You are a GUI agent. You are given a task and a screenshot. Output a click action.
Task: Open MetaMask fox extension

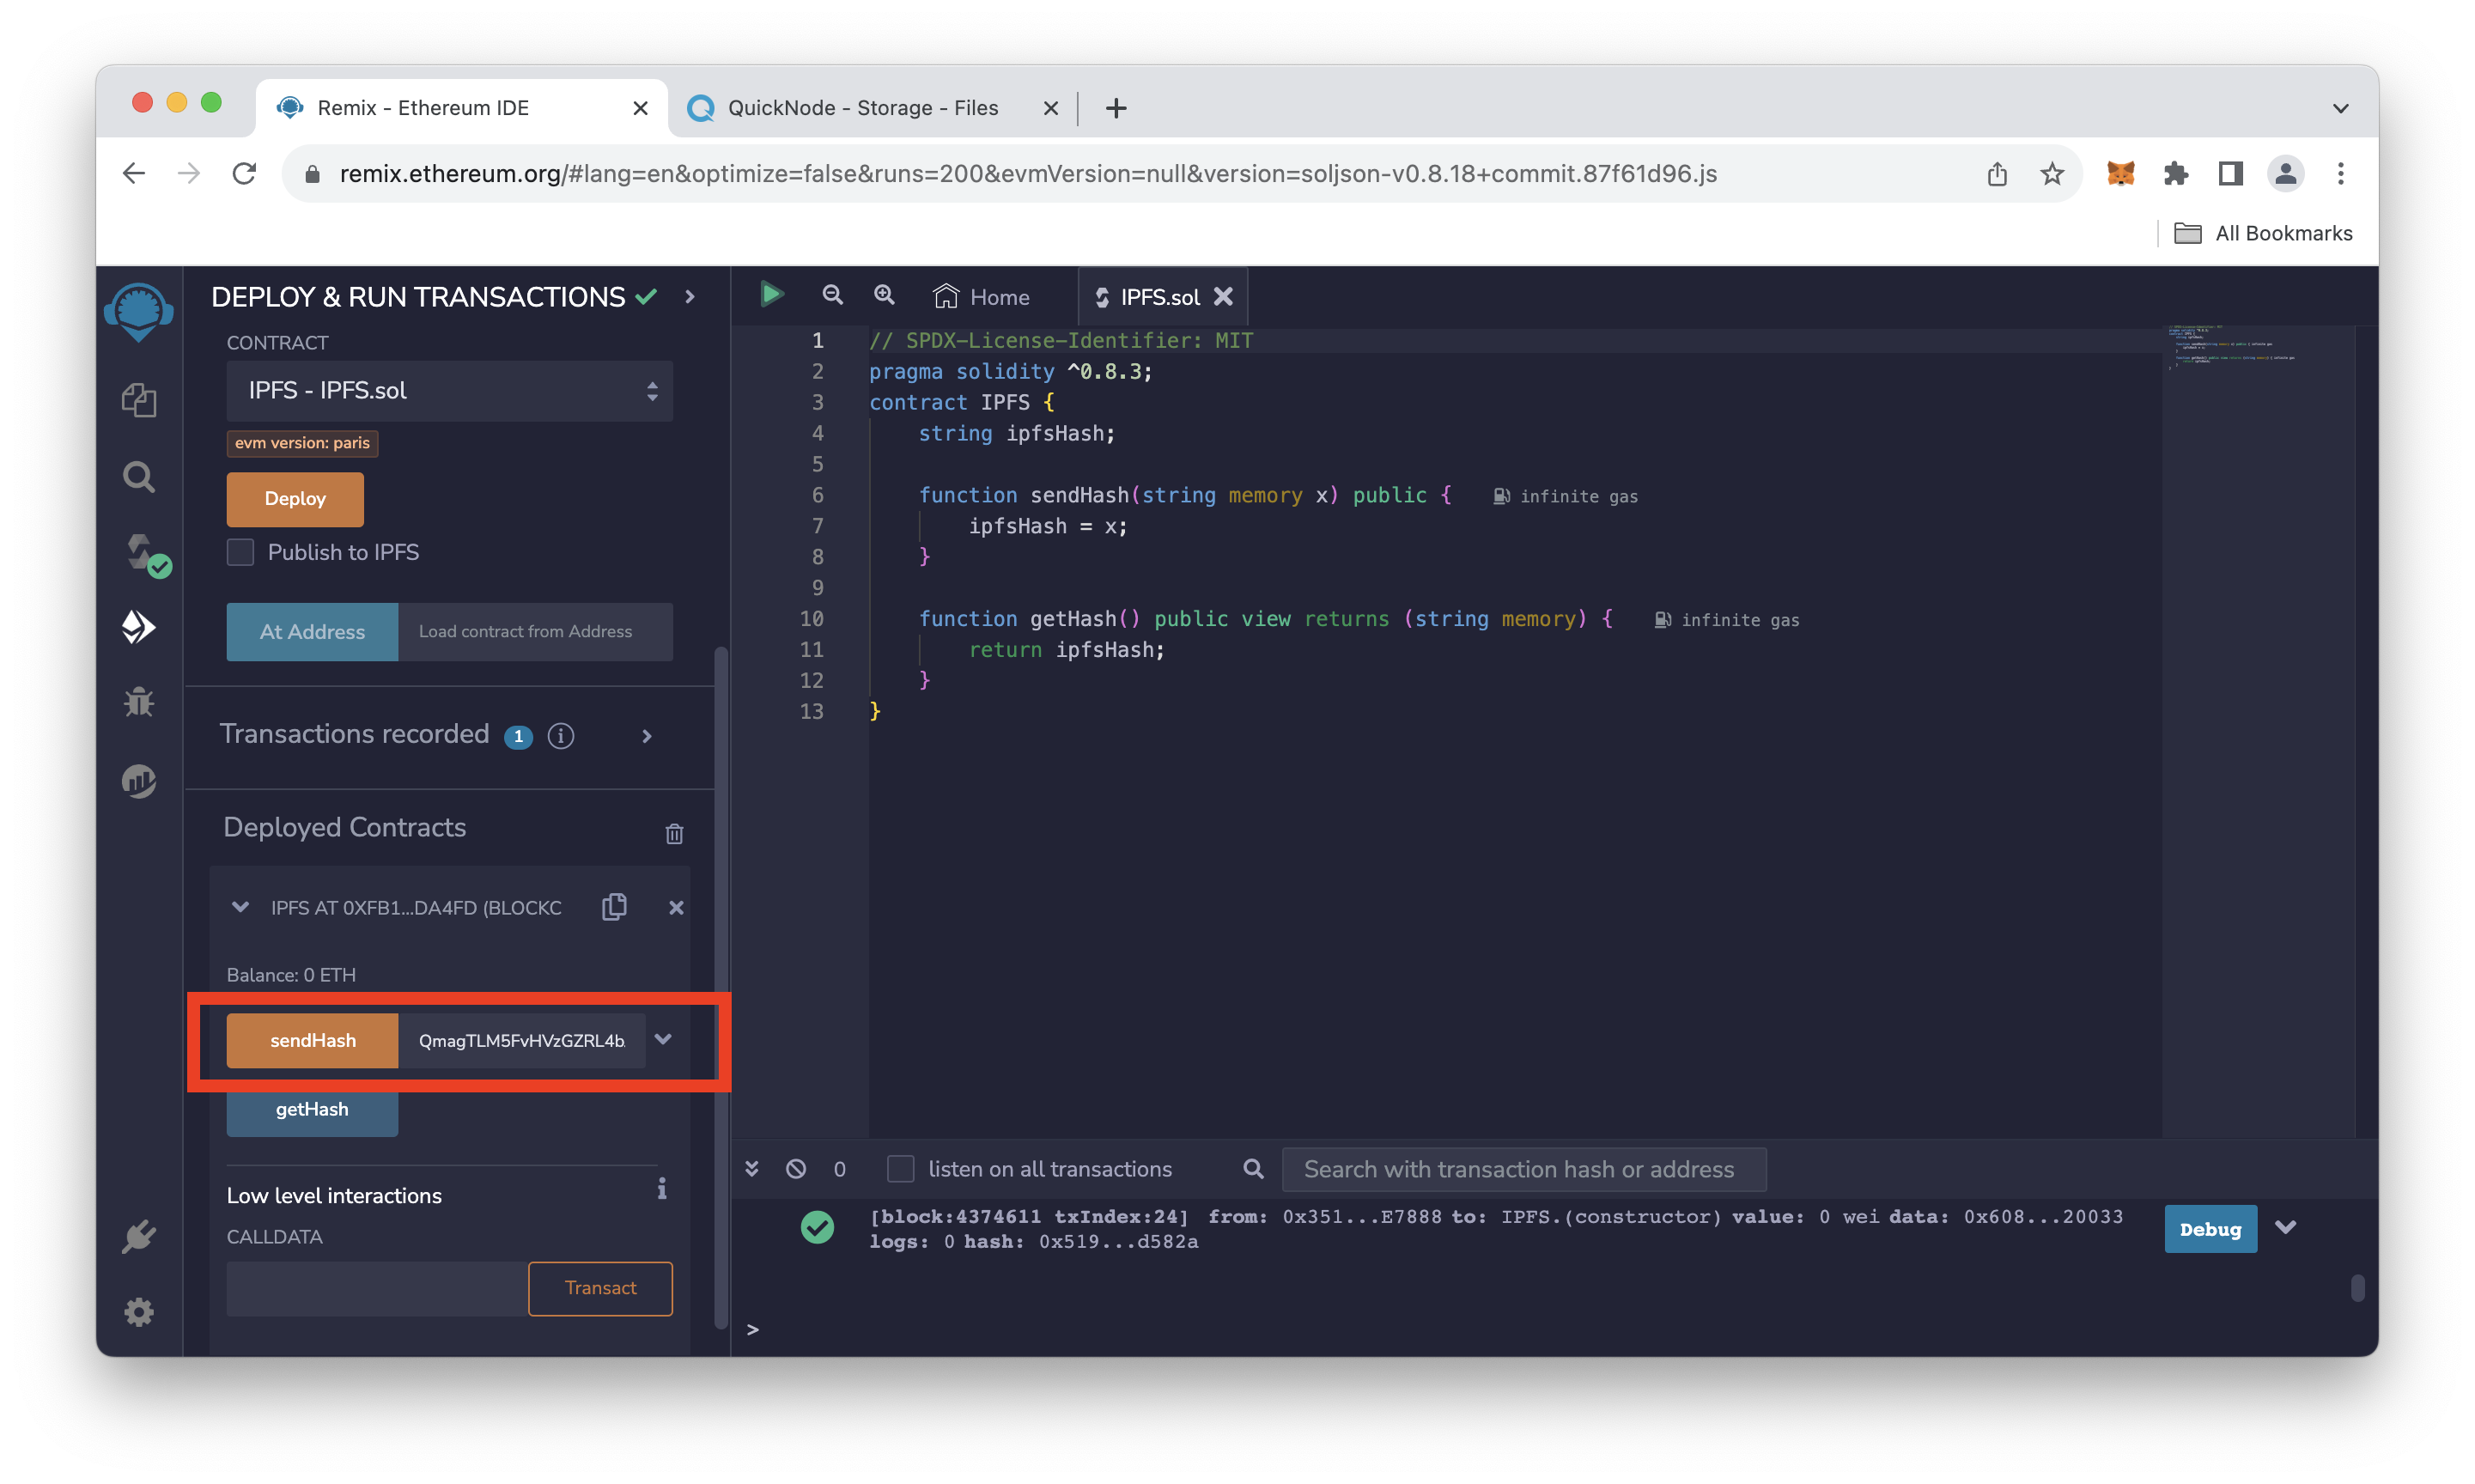coord(2120,173)
